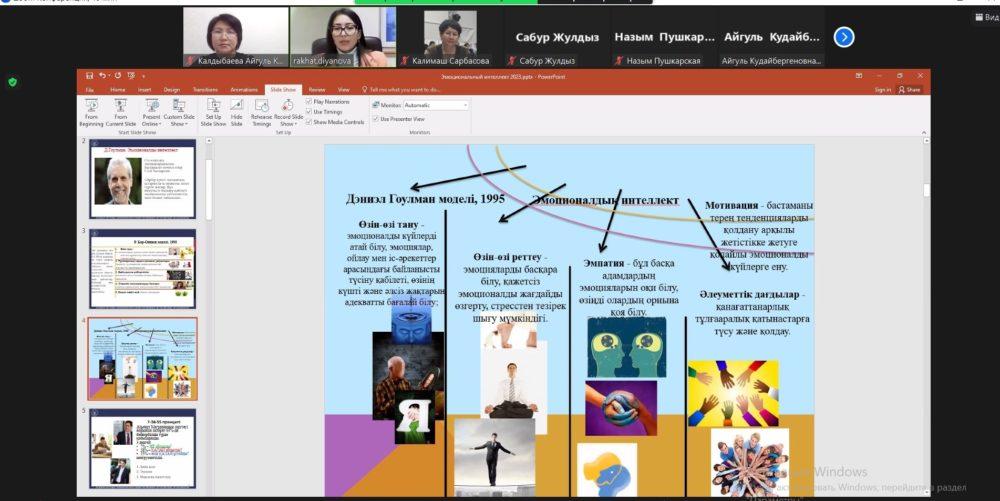Image resolution: width=1000 pixels, height=501 pixels.
Task: Select slide 2 thumbnail with Goleman photo
Action: point(142,178)
